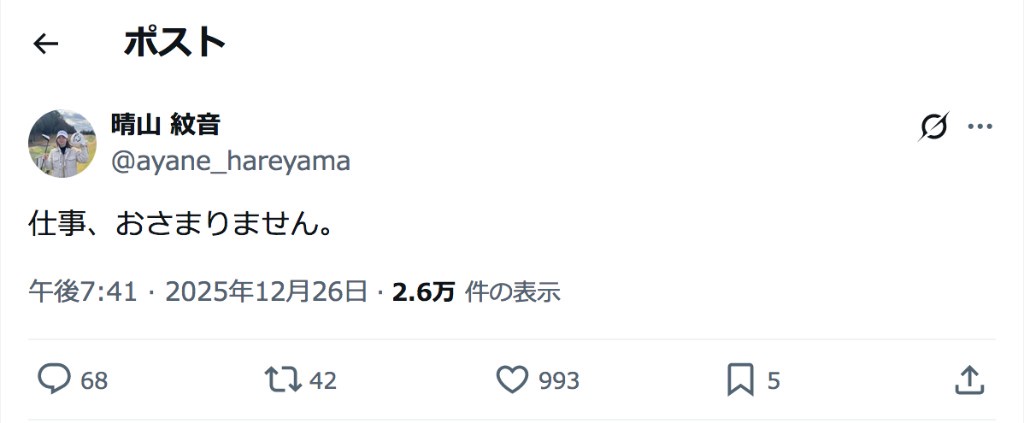Screen dimensions: 1024x423
Task: Go back using the left arrow
Action: click(46, 43)
